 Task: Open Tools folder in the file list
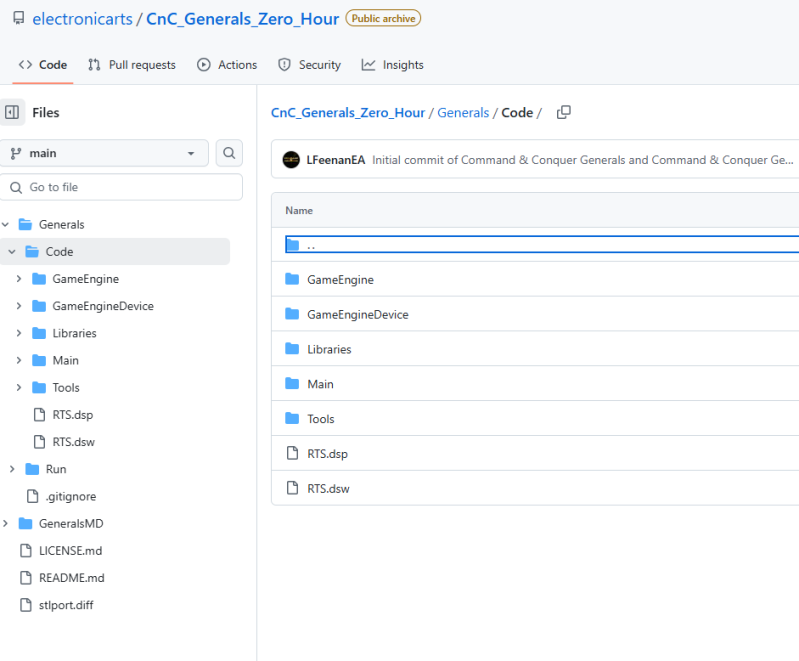(321, 419)
